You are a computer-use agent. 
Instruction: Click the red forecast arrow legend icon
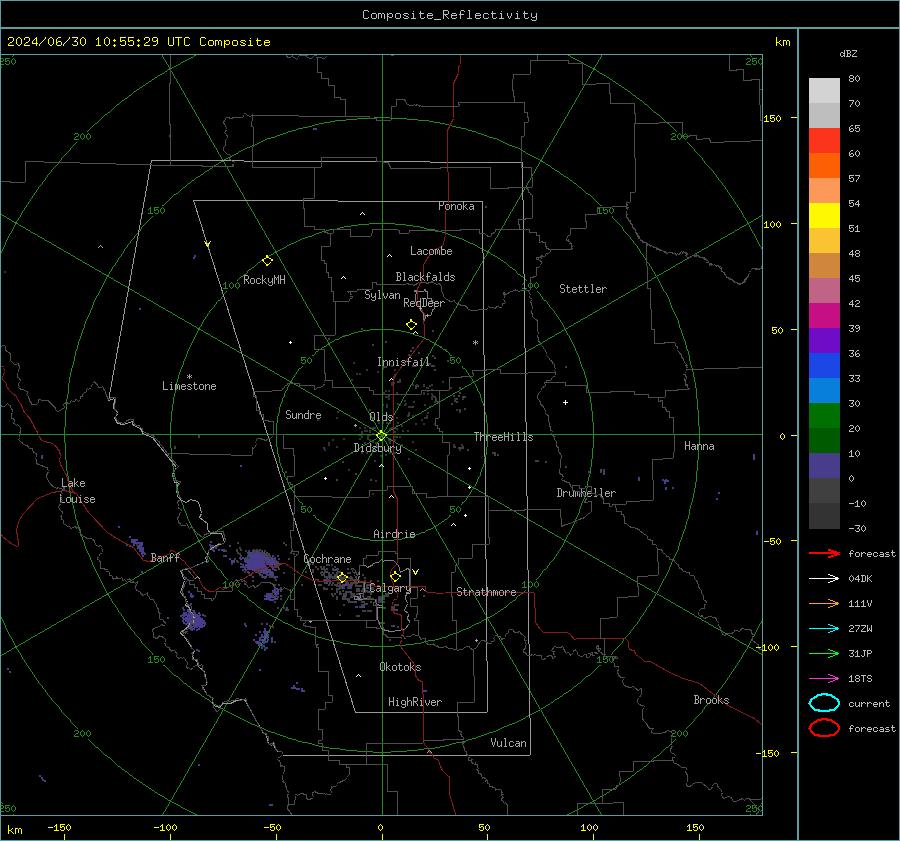click(824, 553)
